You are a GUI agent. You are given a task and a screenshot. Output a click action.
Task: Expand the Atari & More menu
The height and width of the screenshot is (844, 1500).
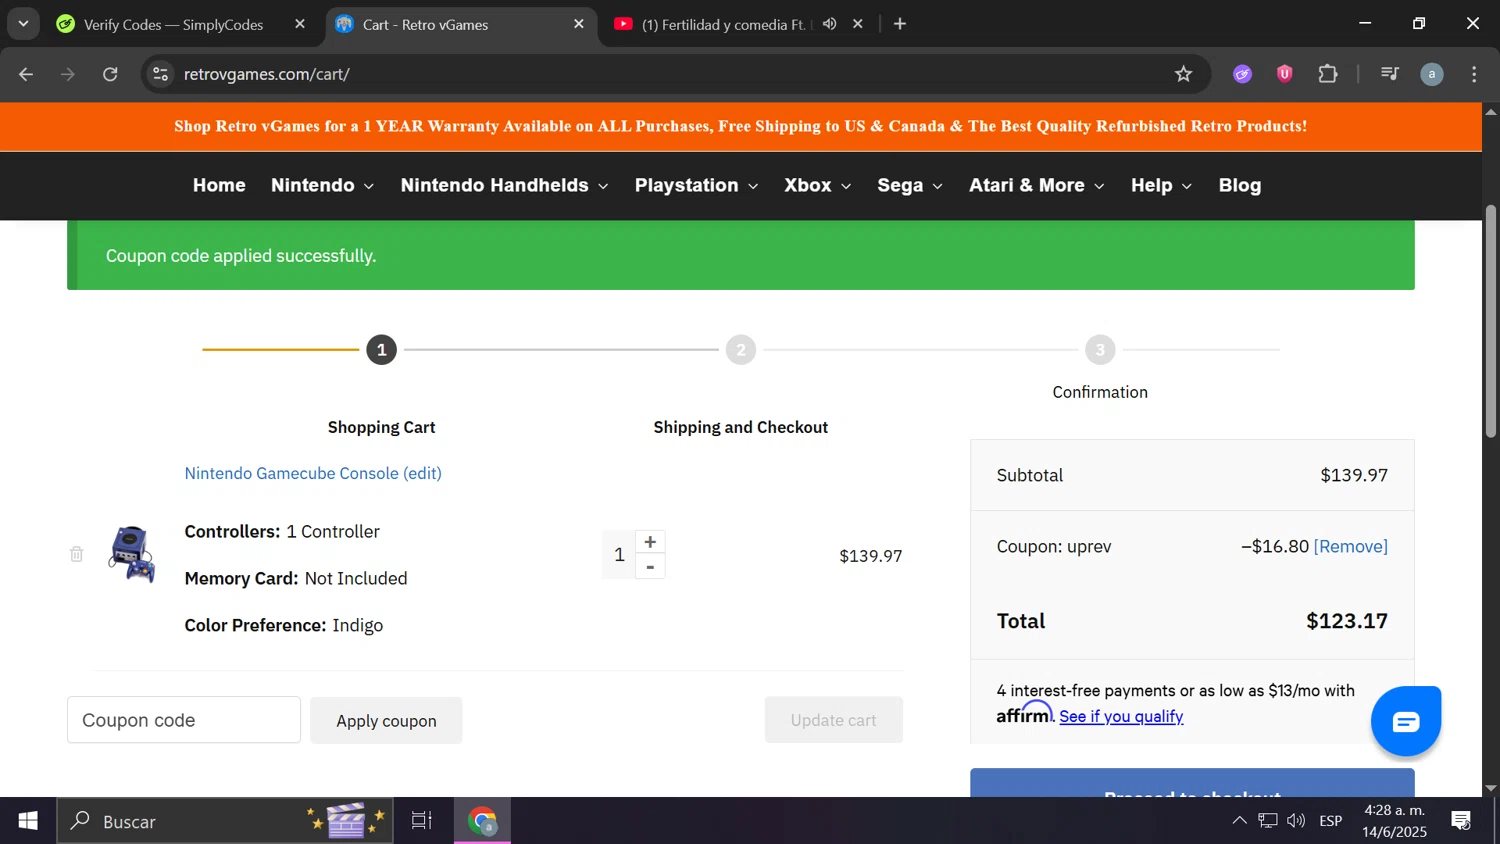[1036, 186]
